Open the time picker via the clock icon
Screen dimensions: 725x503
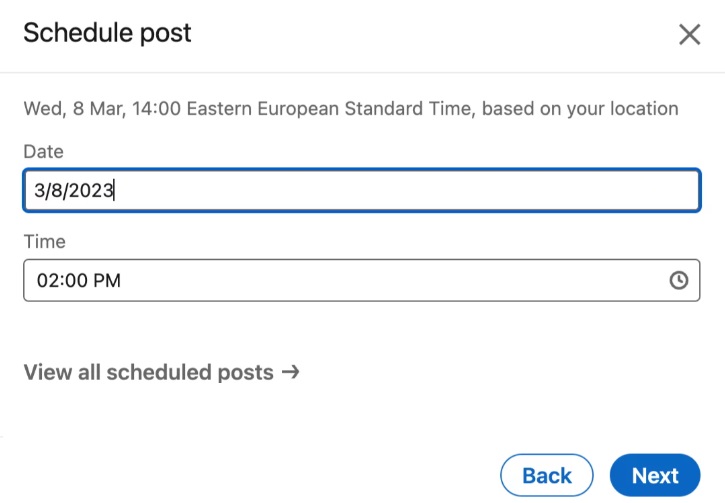pyautogui.click(x=679, y=280)
